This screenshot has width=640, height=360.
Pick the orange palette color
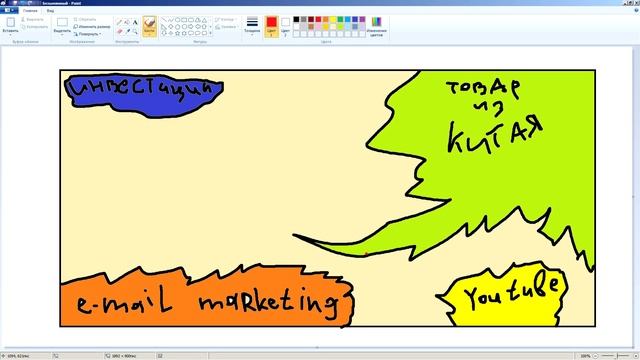tap(326, 19)
